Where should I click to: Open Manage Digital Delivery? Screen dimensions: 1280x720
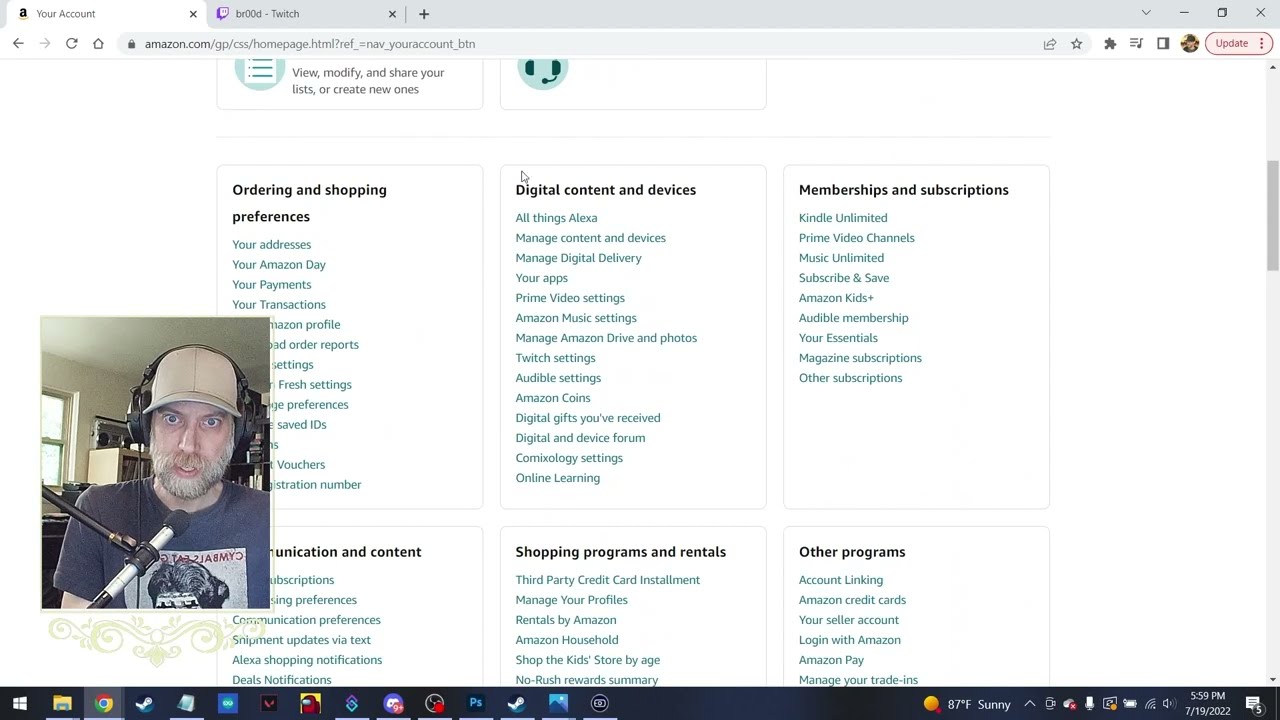pos(579,257)
